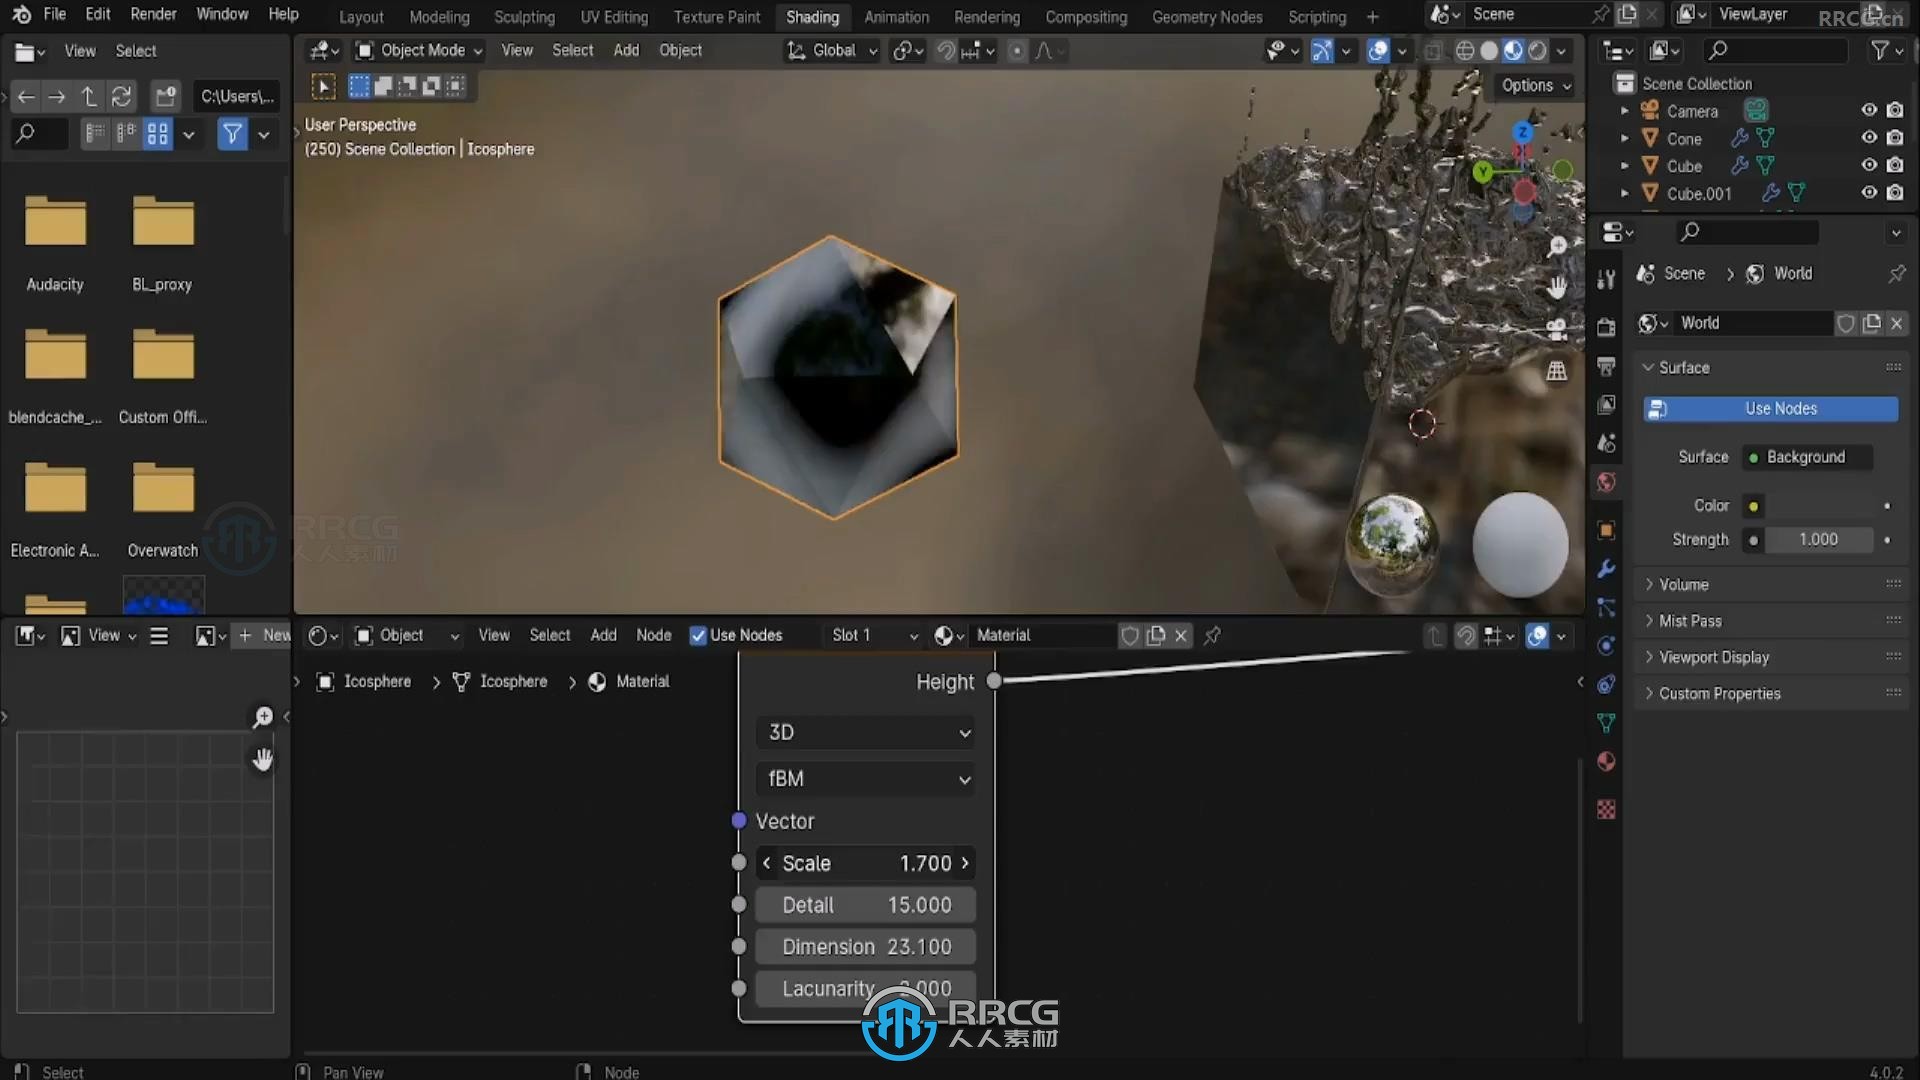This screenshot has height=1080, width=1920.
Task: Switch to the Layout workspace tab
Action: pyautogui.click(x=361, y=17)
